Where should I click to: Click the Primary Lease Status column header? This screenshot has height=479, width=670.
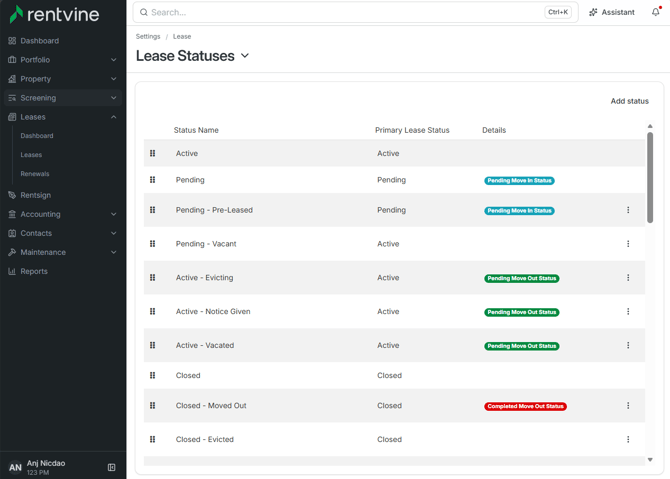pyautogui.click(x=412, y=130)
